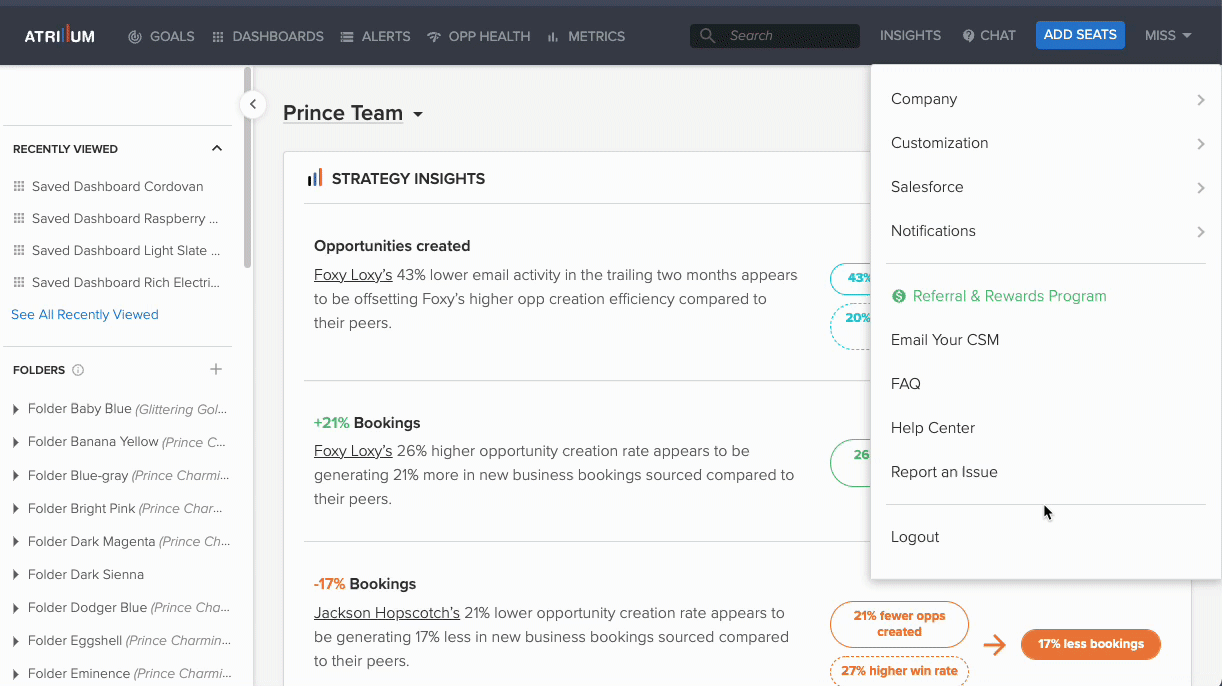
Task: Expand the Folder Baby Blue tree item
Action: point(14,408)
